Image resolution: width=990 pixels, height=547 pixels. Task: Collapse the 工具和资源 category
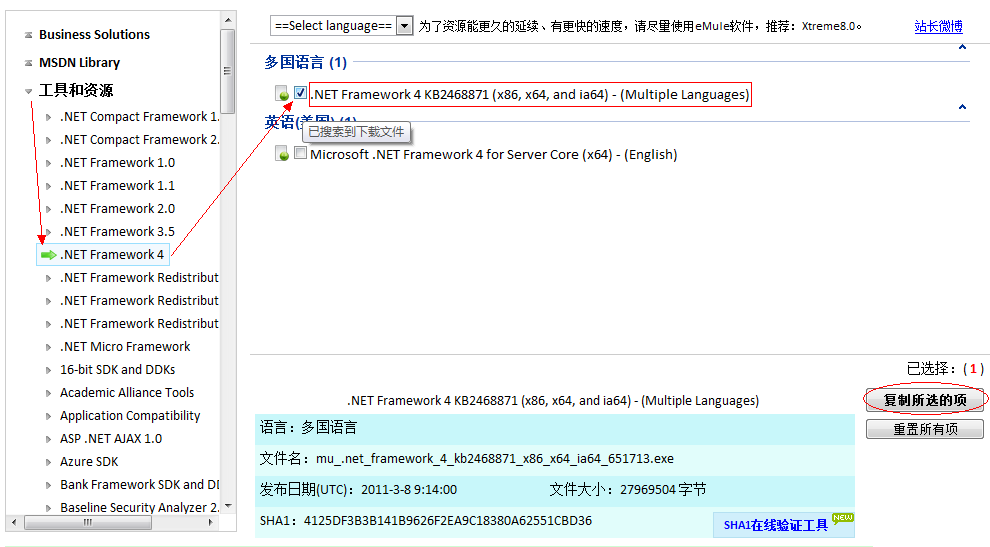click(28, 91)
